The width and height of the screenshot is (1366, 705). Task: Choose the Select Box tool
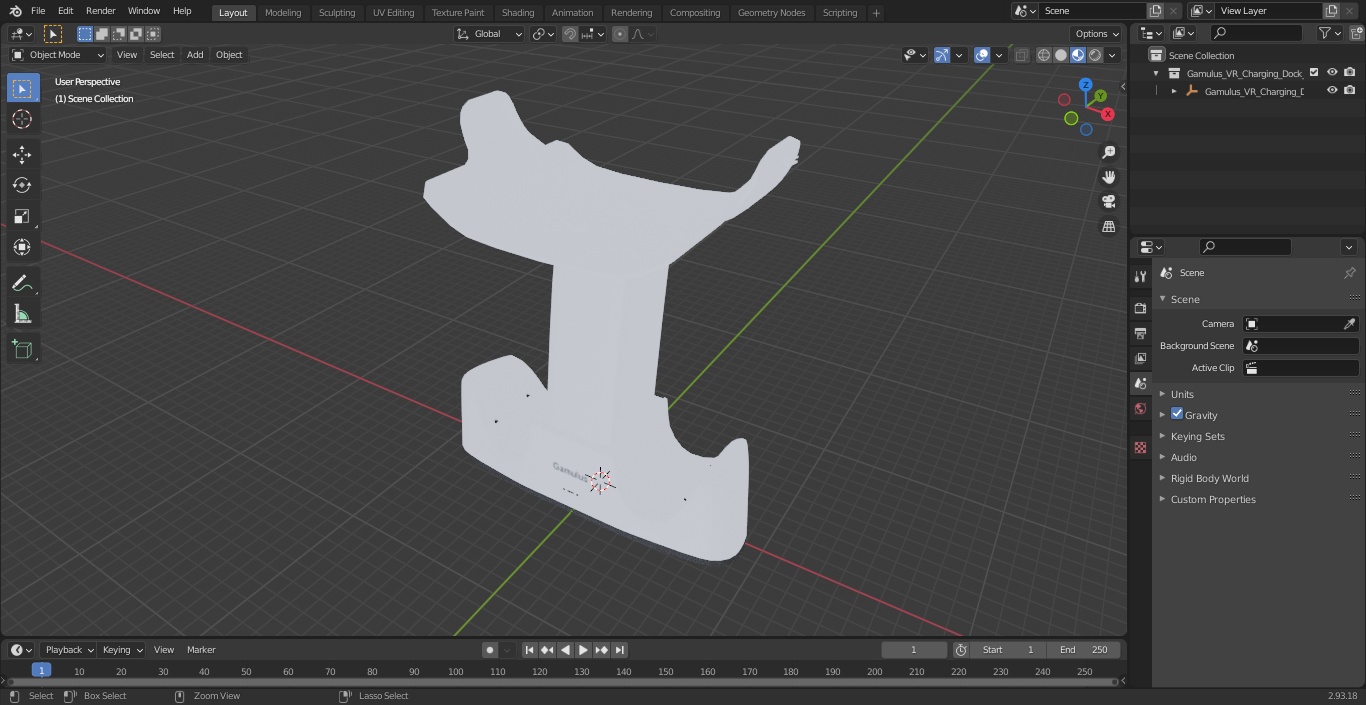[x=22, y=88]
